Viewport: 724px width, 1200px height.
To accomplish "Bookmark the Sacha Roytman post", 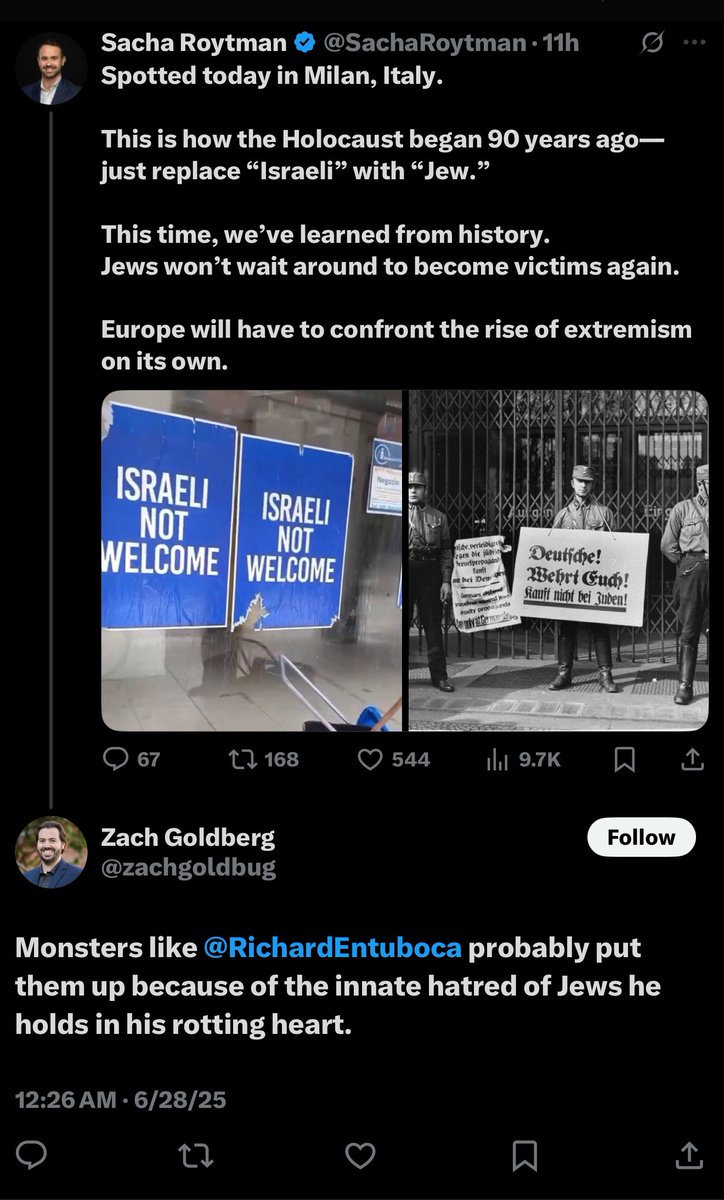I will point(624,760).
